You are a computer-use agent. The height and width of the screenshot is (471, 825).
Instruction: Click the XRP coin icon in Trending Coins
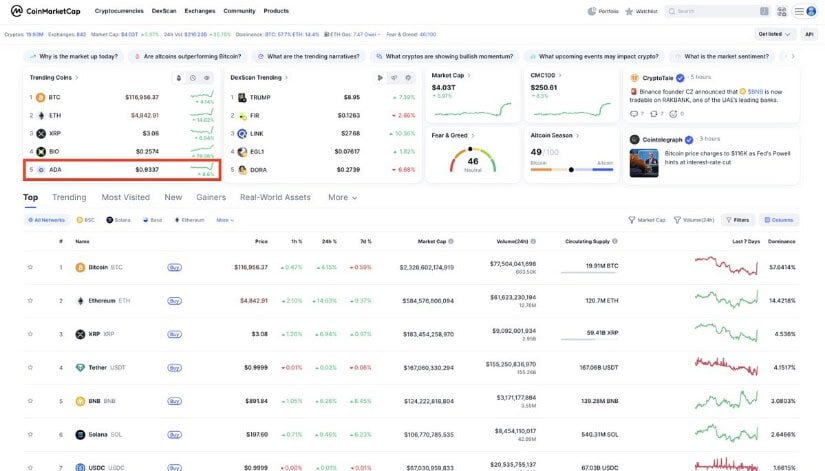[41, 134]
